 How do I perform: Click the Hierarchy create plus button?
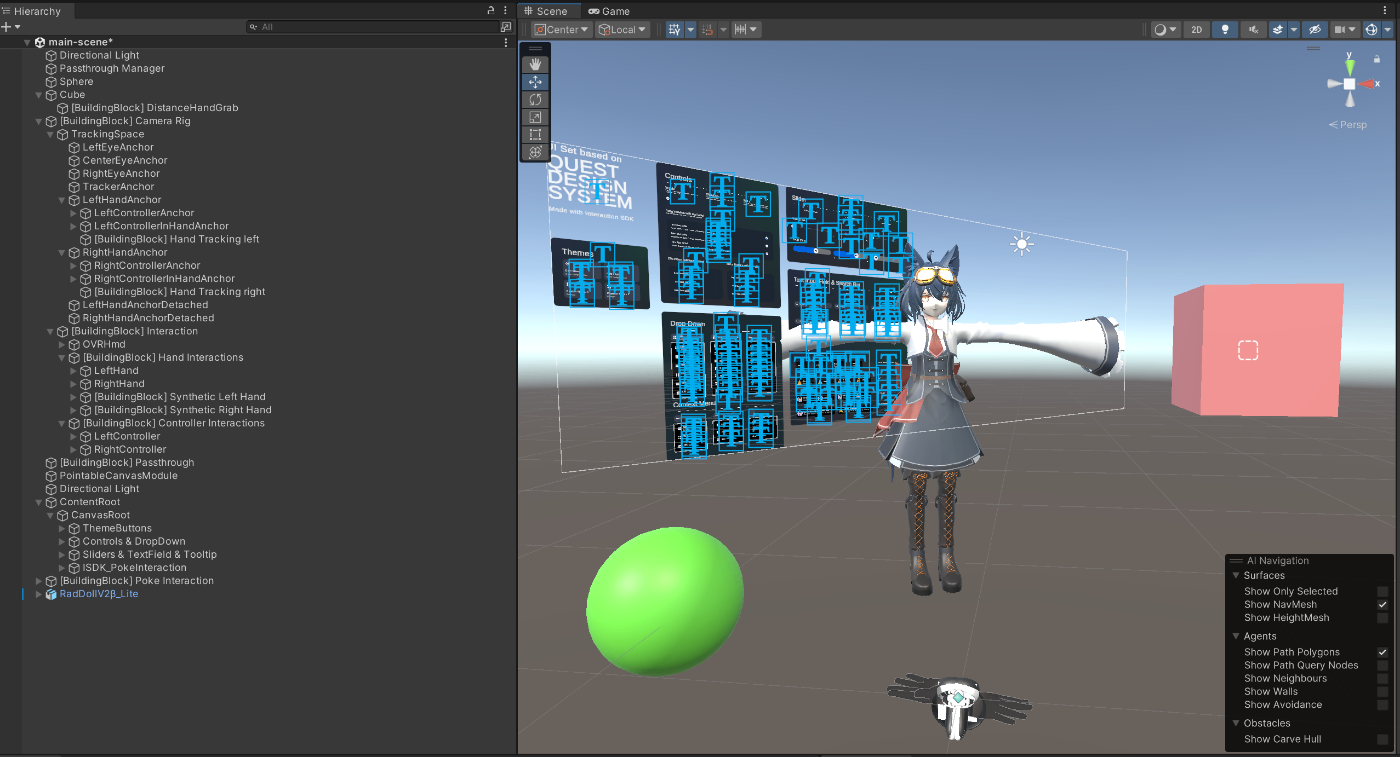[x=6, y=27]
